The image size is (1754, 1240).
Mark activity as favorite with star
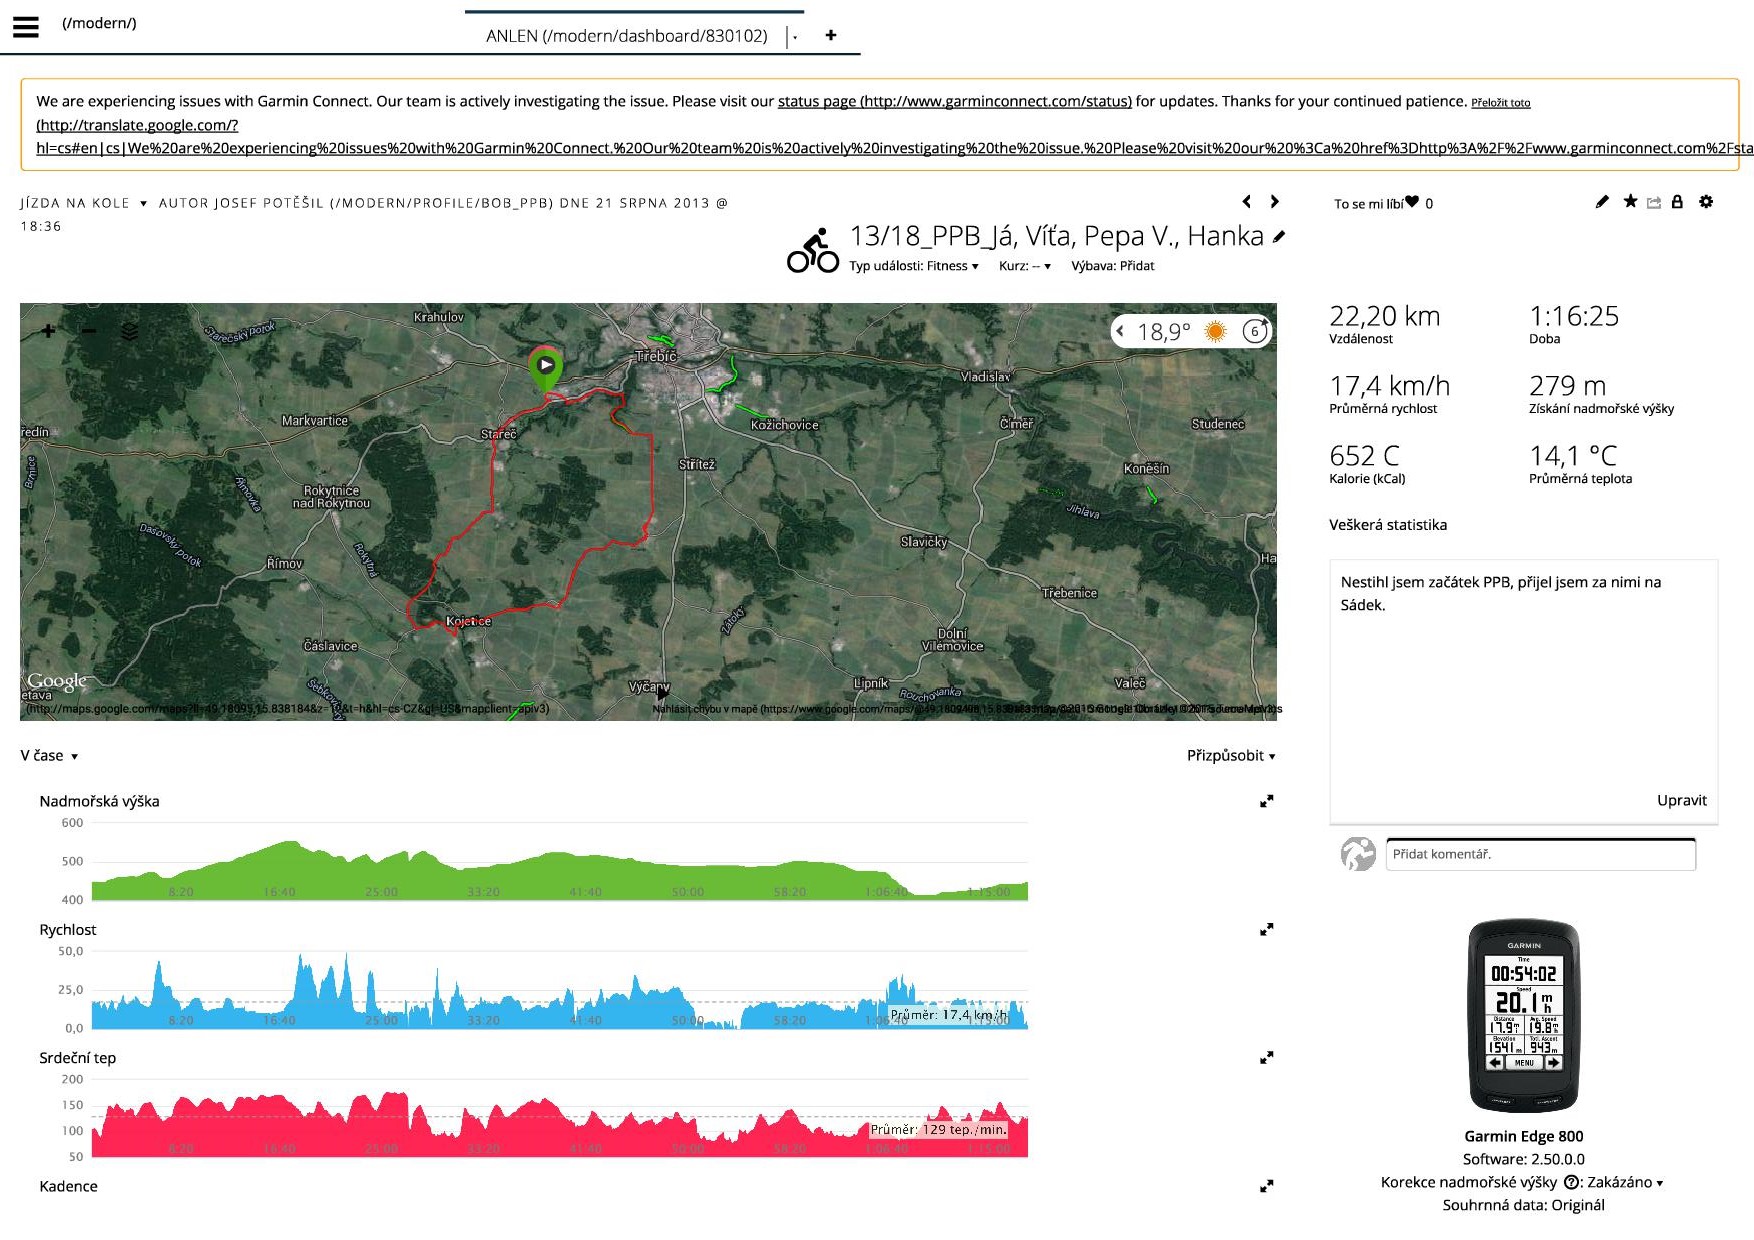(x=1630, y=202)
